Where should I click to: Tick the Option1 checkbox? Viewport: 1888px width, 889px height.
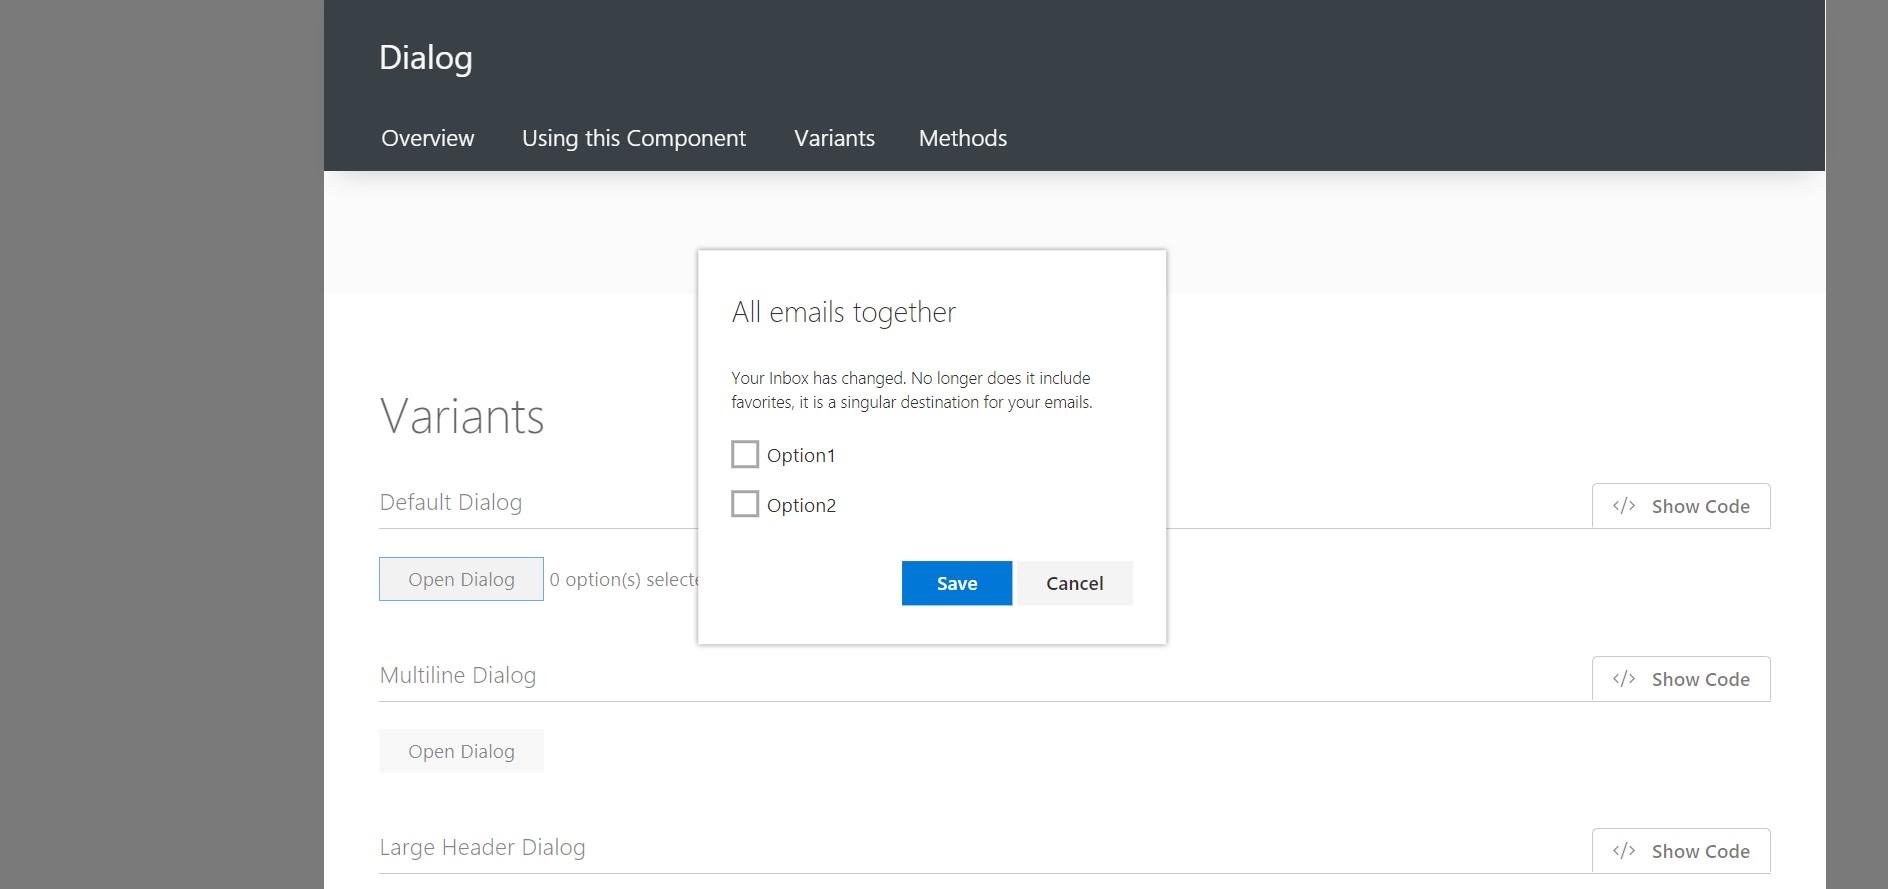tap(745, 455)
